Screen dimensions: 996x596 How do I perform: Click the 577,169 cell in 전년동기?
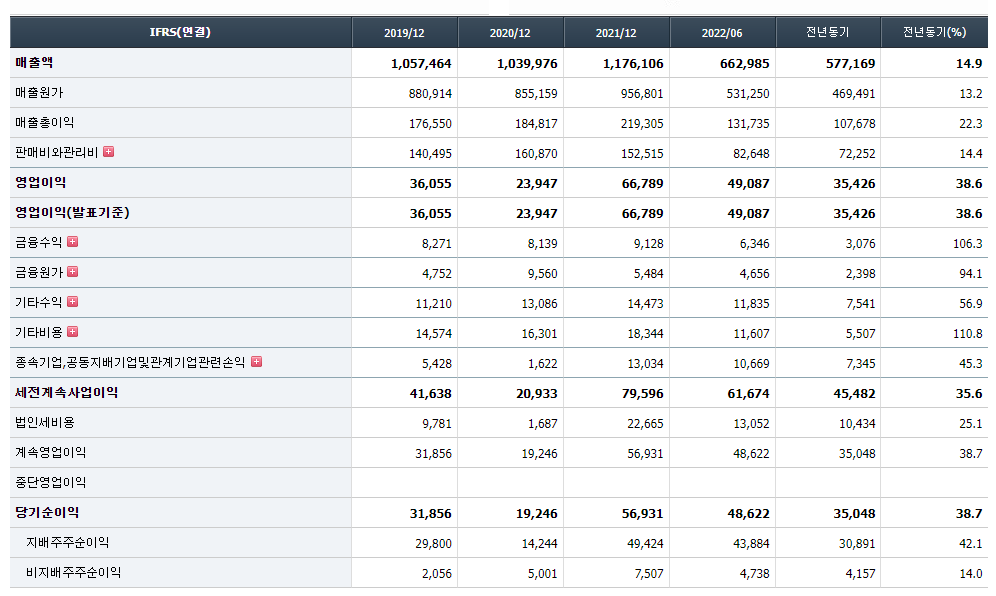pyautogui.click(x=851, y=64)
